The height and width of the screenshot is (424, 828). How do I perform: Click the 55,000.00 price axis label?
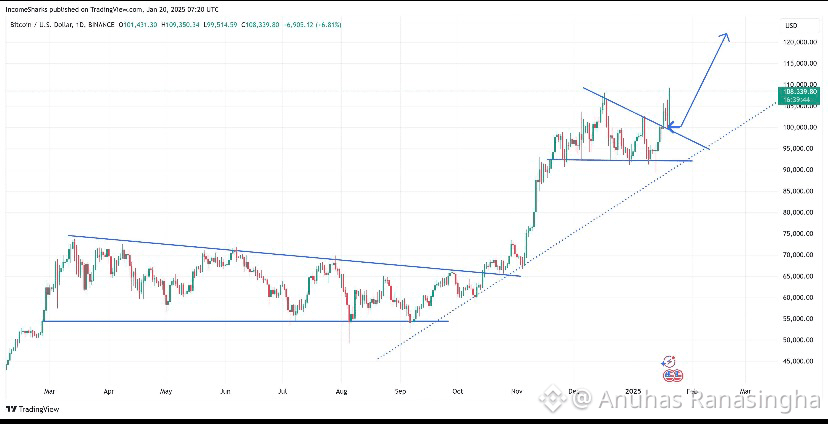[x=798, y=319]
